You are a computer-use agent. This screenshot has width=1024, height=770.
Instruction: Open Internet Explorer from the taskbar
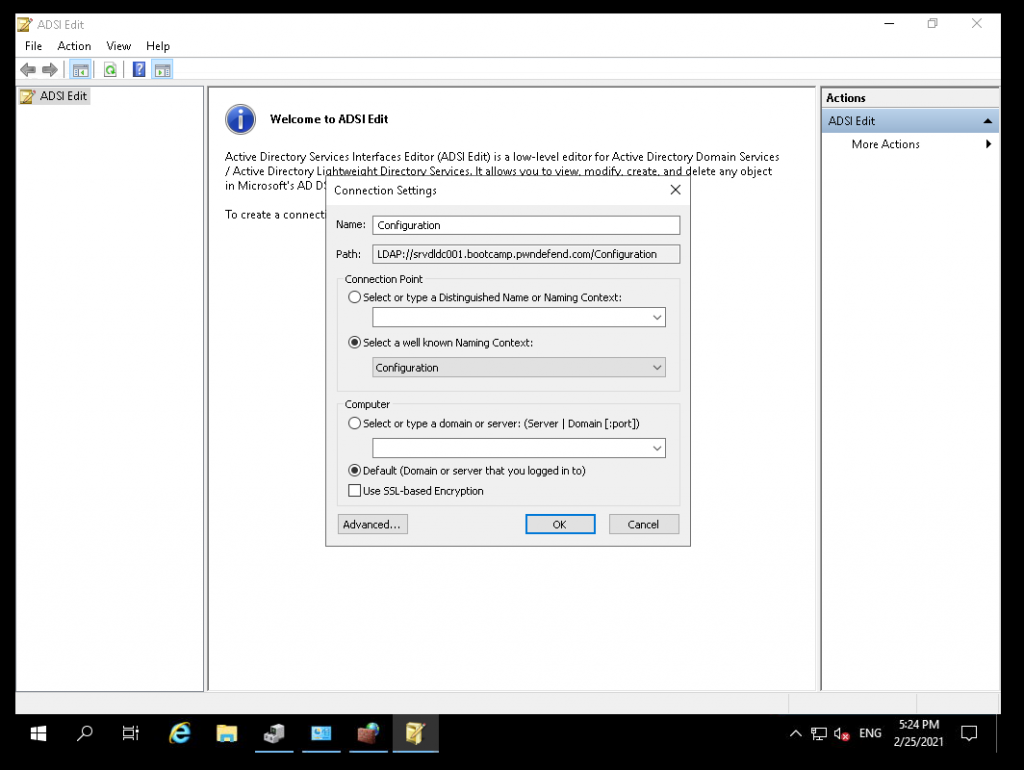tap(180, 734)
